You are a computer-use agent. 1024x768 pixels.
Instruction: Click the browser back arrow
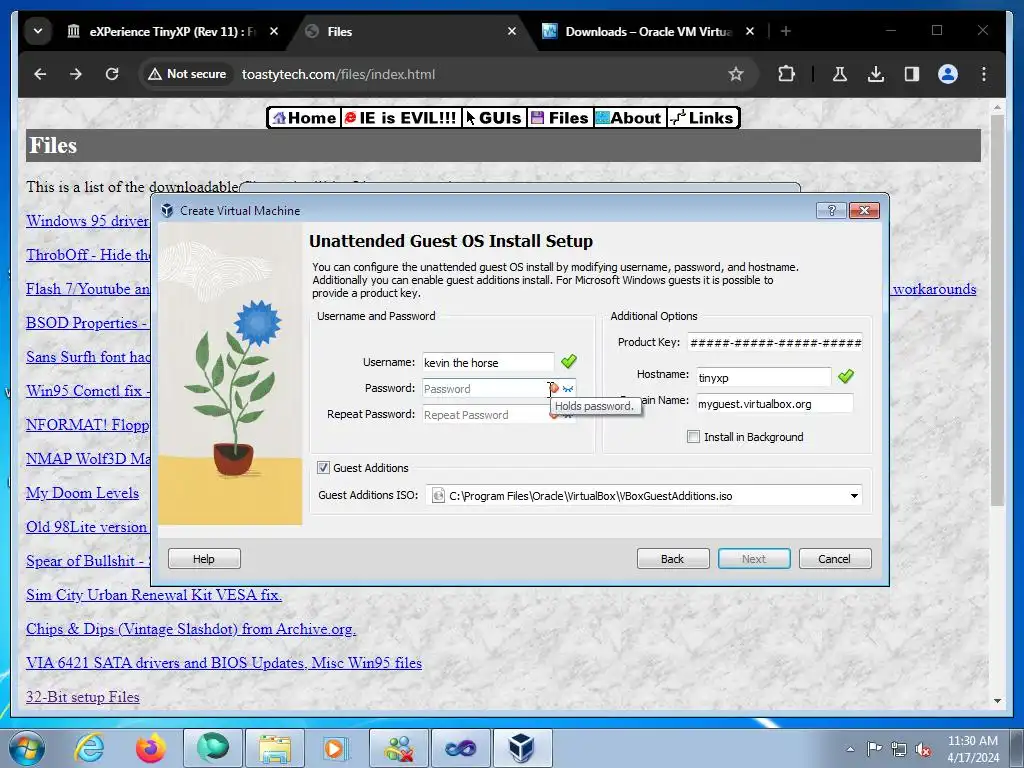point(40,74)
